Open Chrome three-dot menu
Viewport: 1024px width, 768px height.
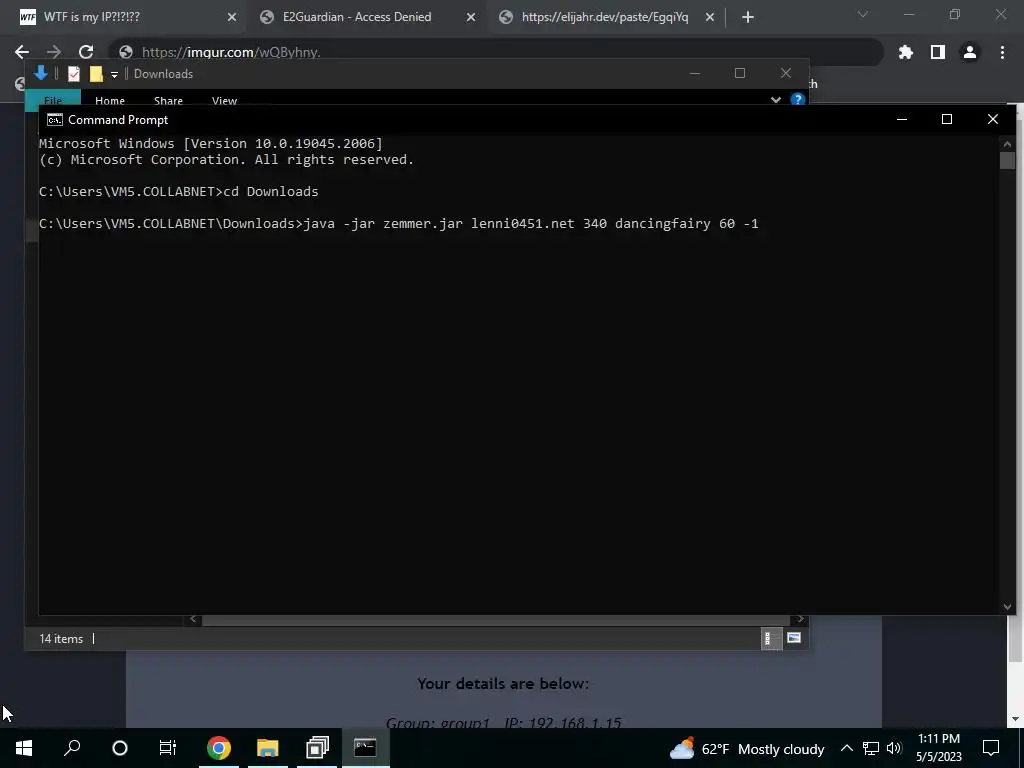pos(1002,52)
